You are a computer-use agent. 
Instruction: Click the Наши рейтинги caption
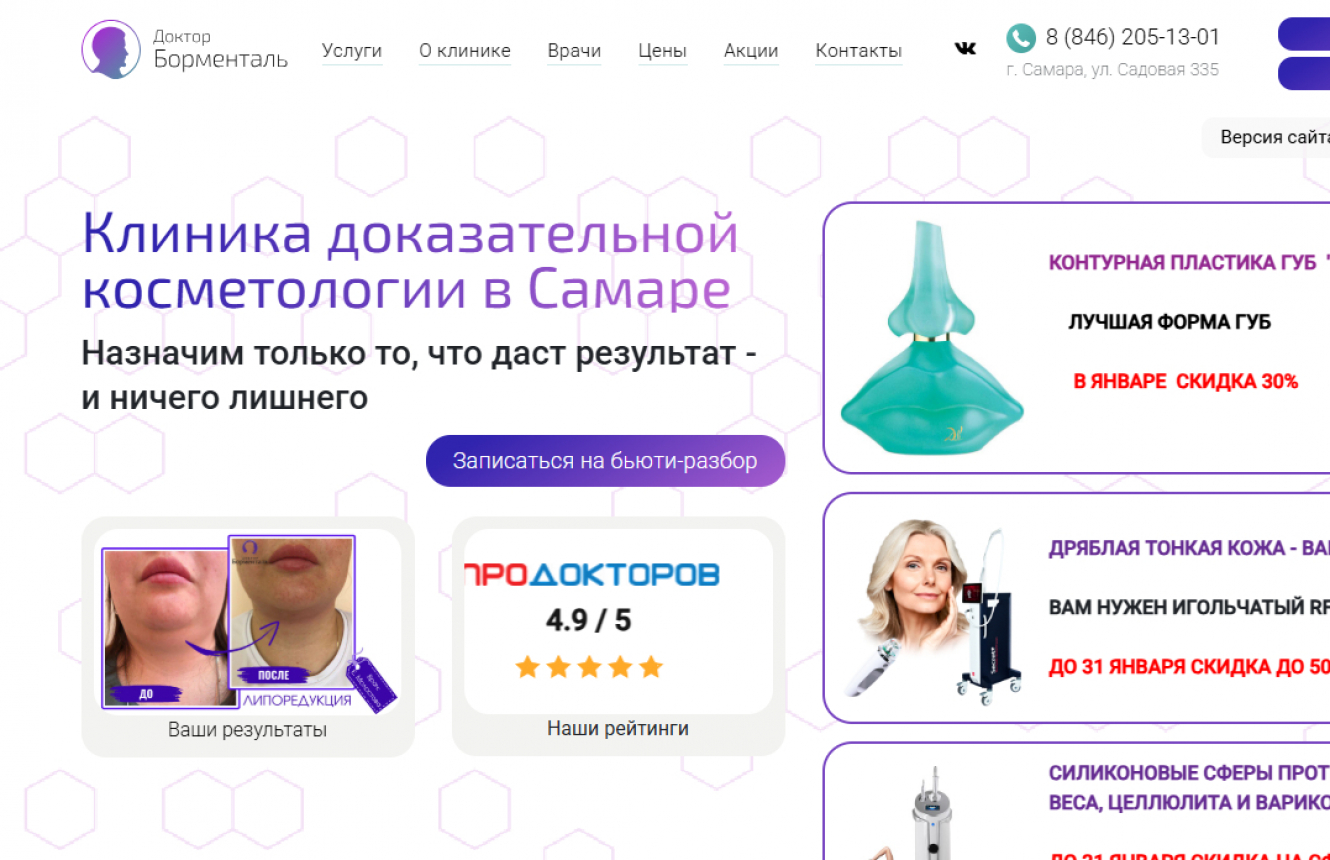(x=618, y=728)
